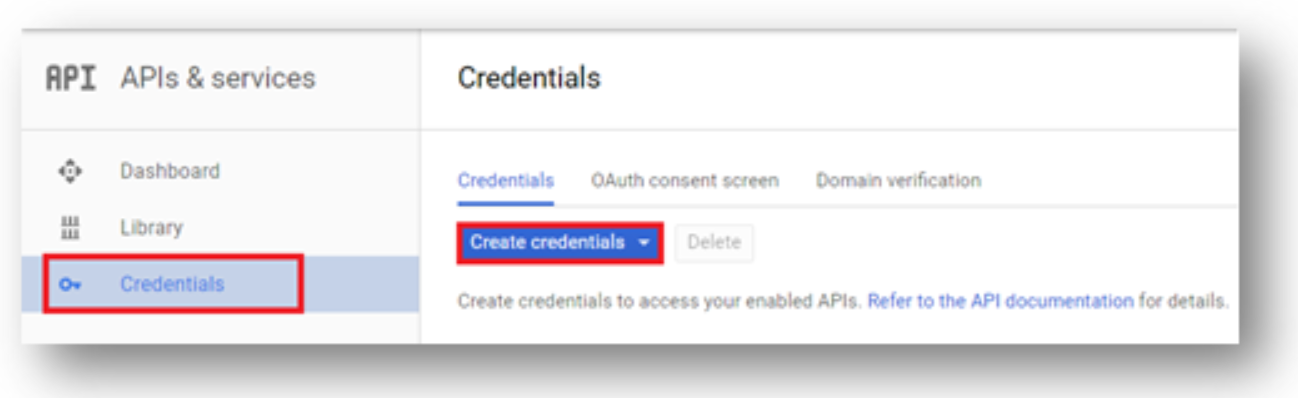Open the Dashboard sidebar label

click(170, 171)
